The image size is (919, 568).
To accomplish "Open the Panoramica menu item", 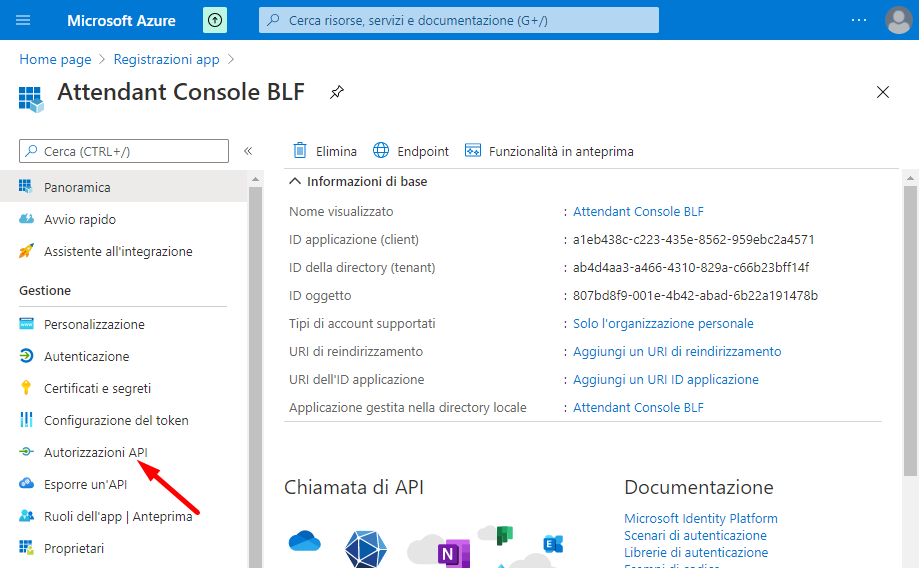I will pos(124,187).
